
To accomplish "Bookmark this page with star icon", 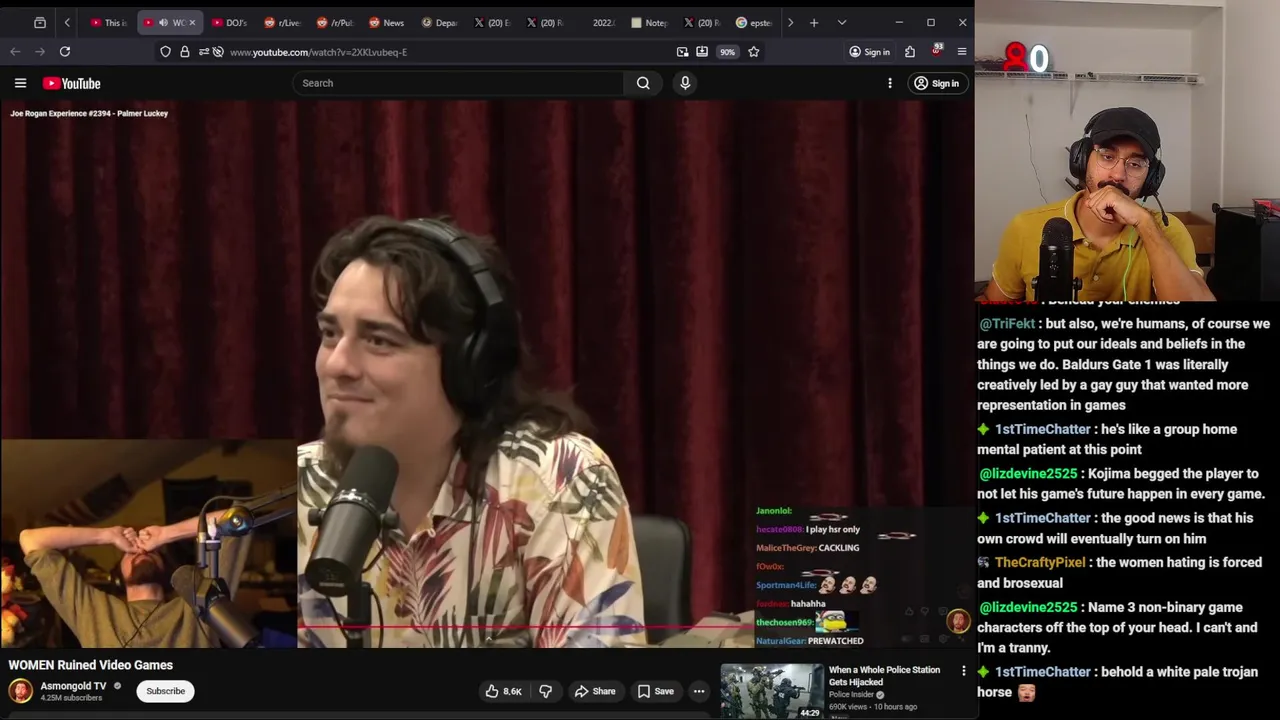I will click(754, 52).
